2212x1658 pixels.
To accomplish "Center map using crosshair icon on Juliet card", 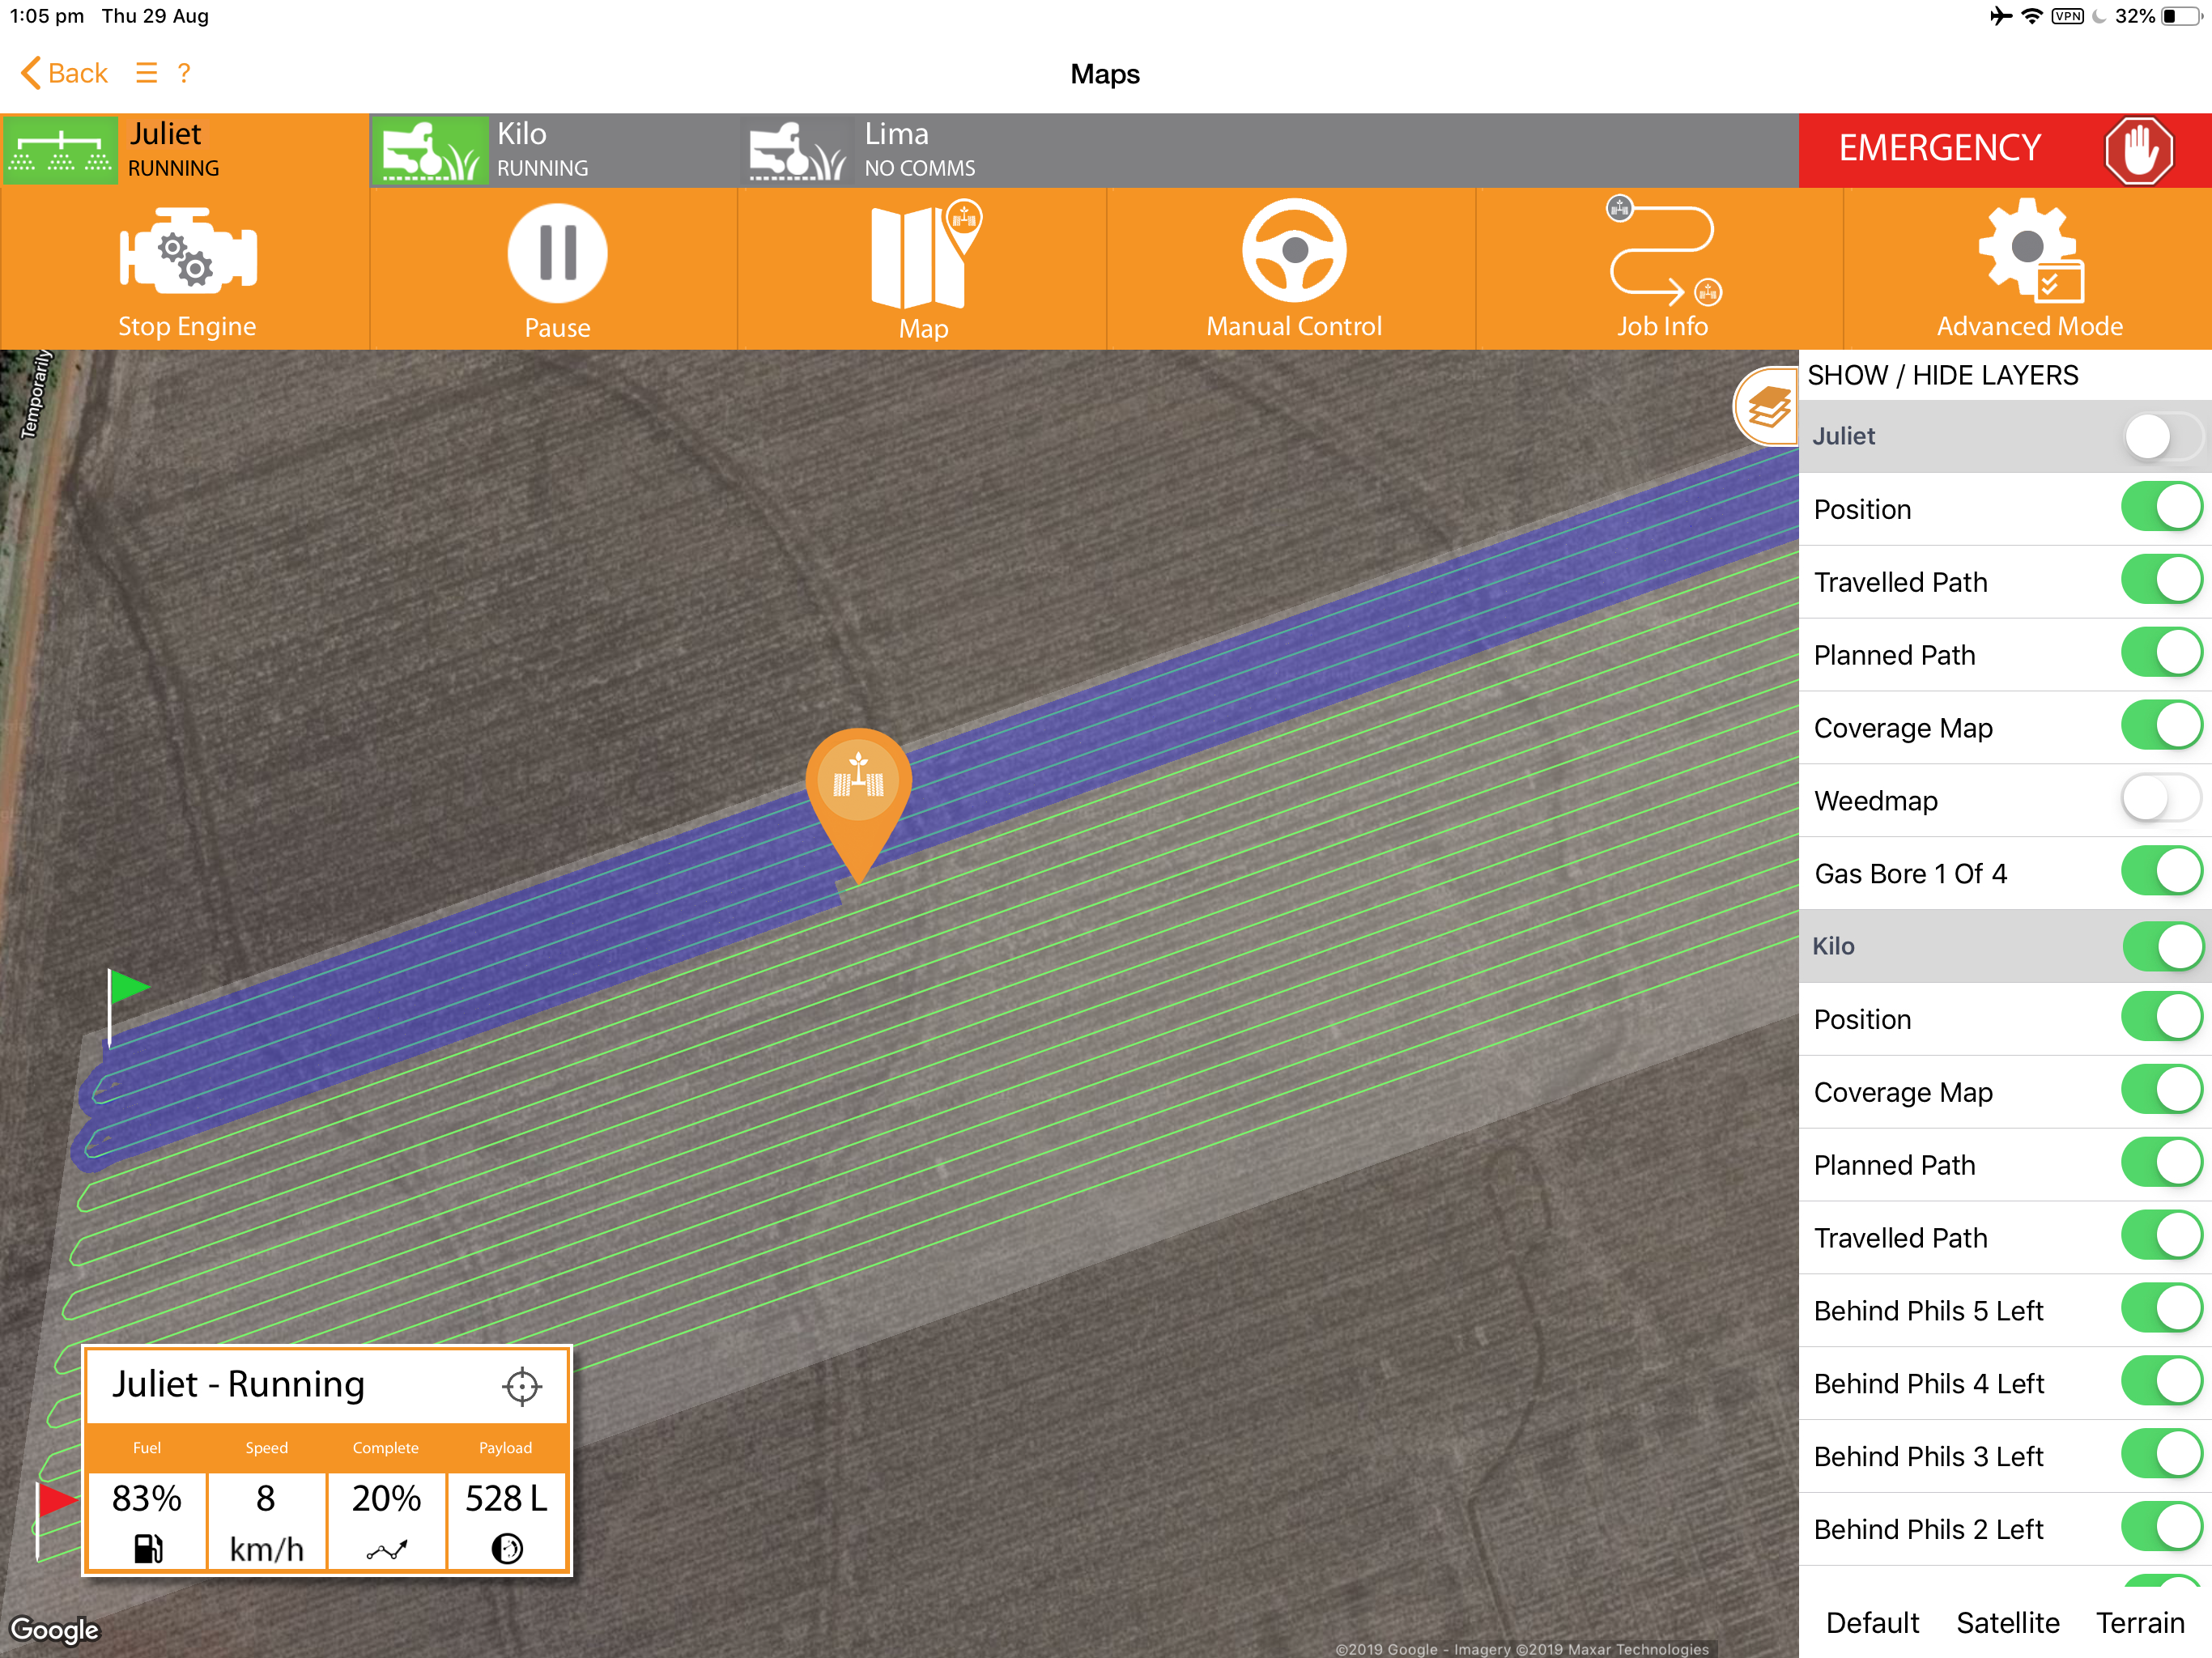I will (x=522, y=1386).
